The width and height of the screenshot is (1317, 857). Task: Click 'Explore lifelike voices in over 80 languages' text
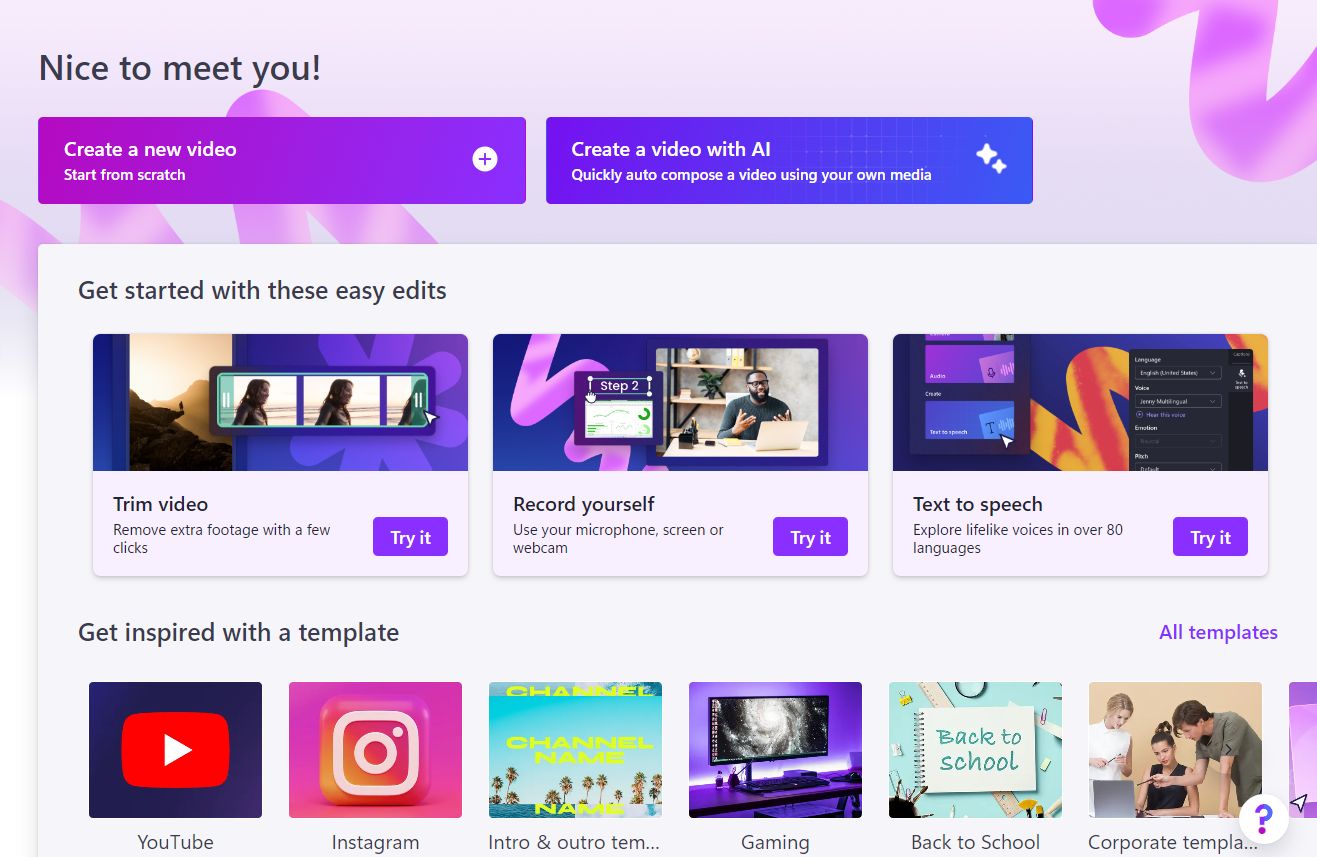pos(1018,539)
